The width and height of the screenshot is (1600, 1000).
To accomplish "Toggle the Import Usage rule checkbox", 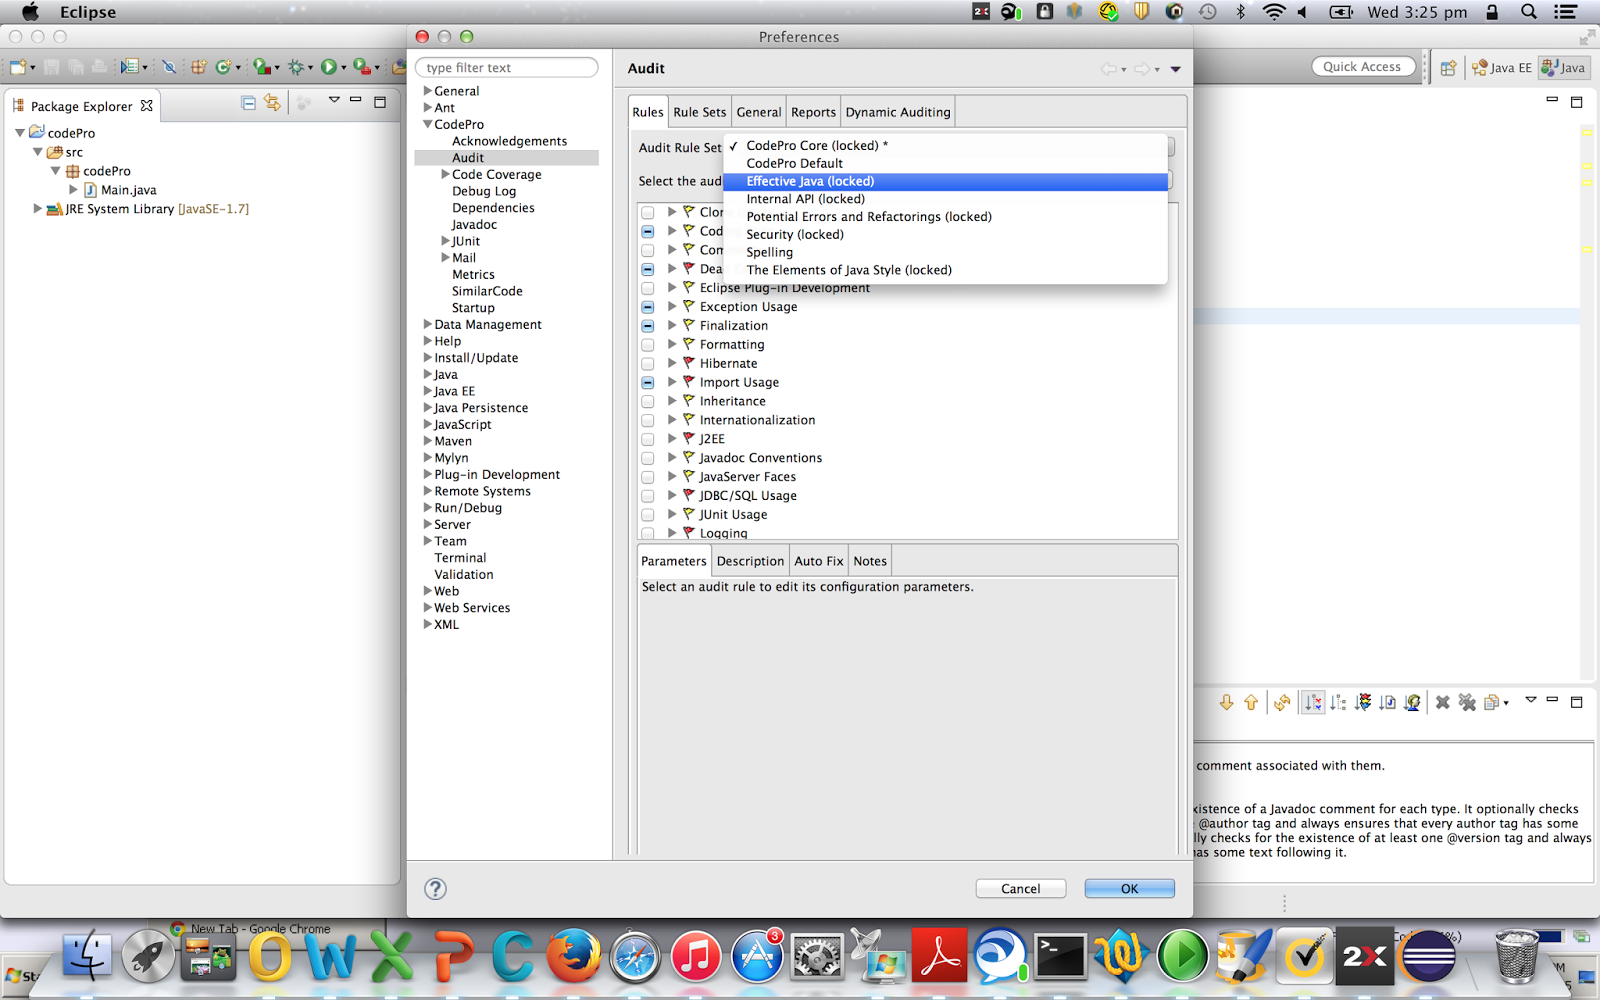I will pyautogui.click(x=648, y=383).
